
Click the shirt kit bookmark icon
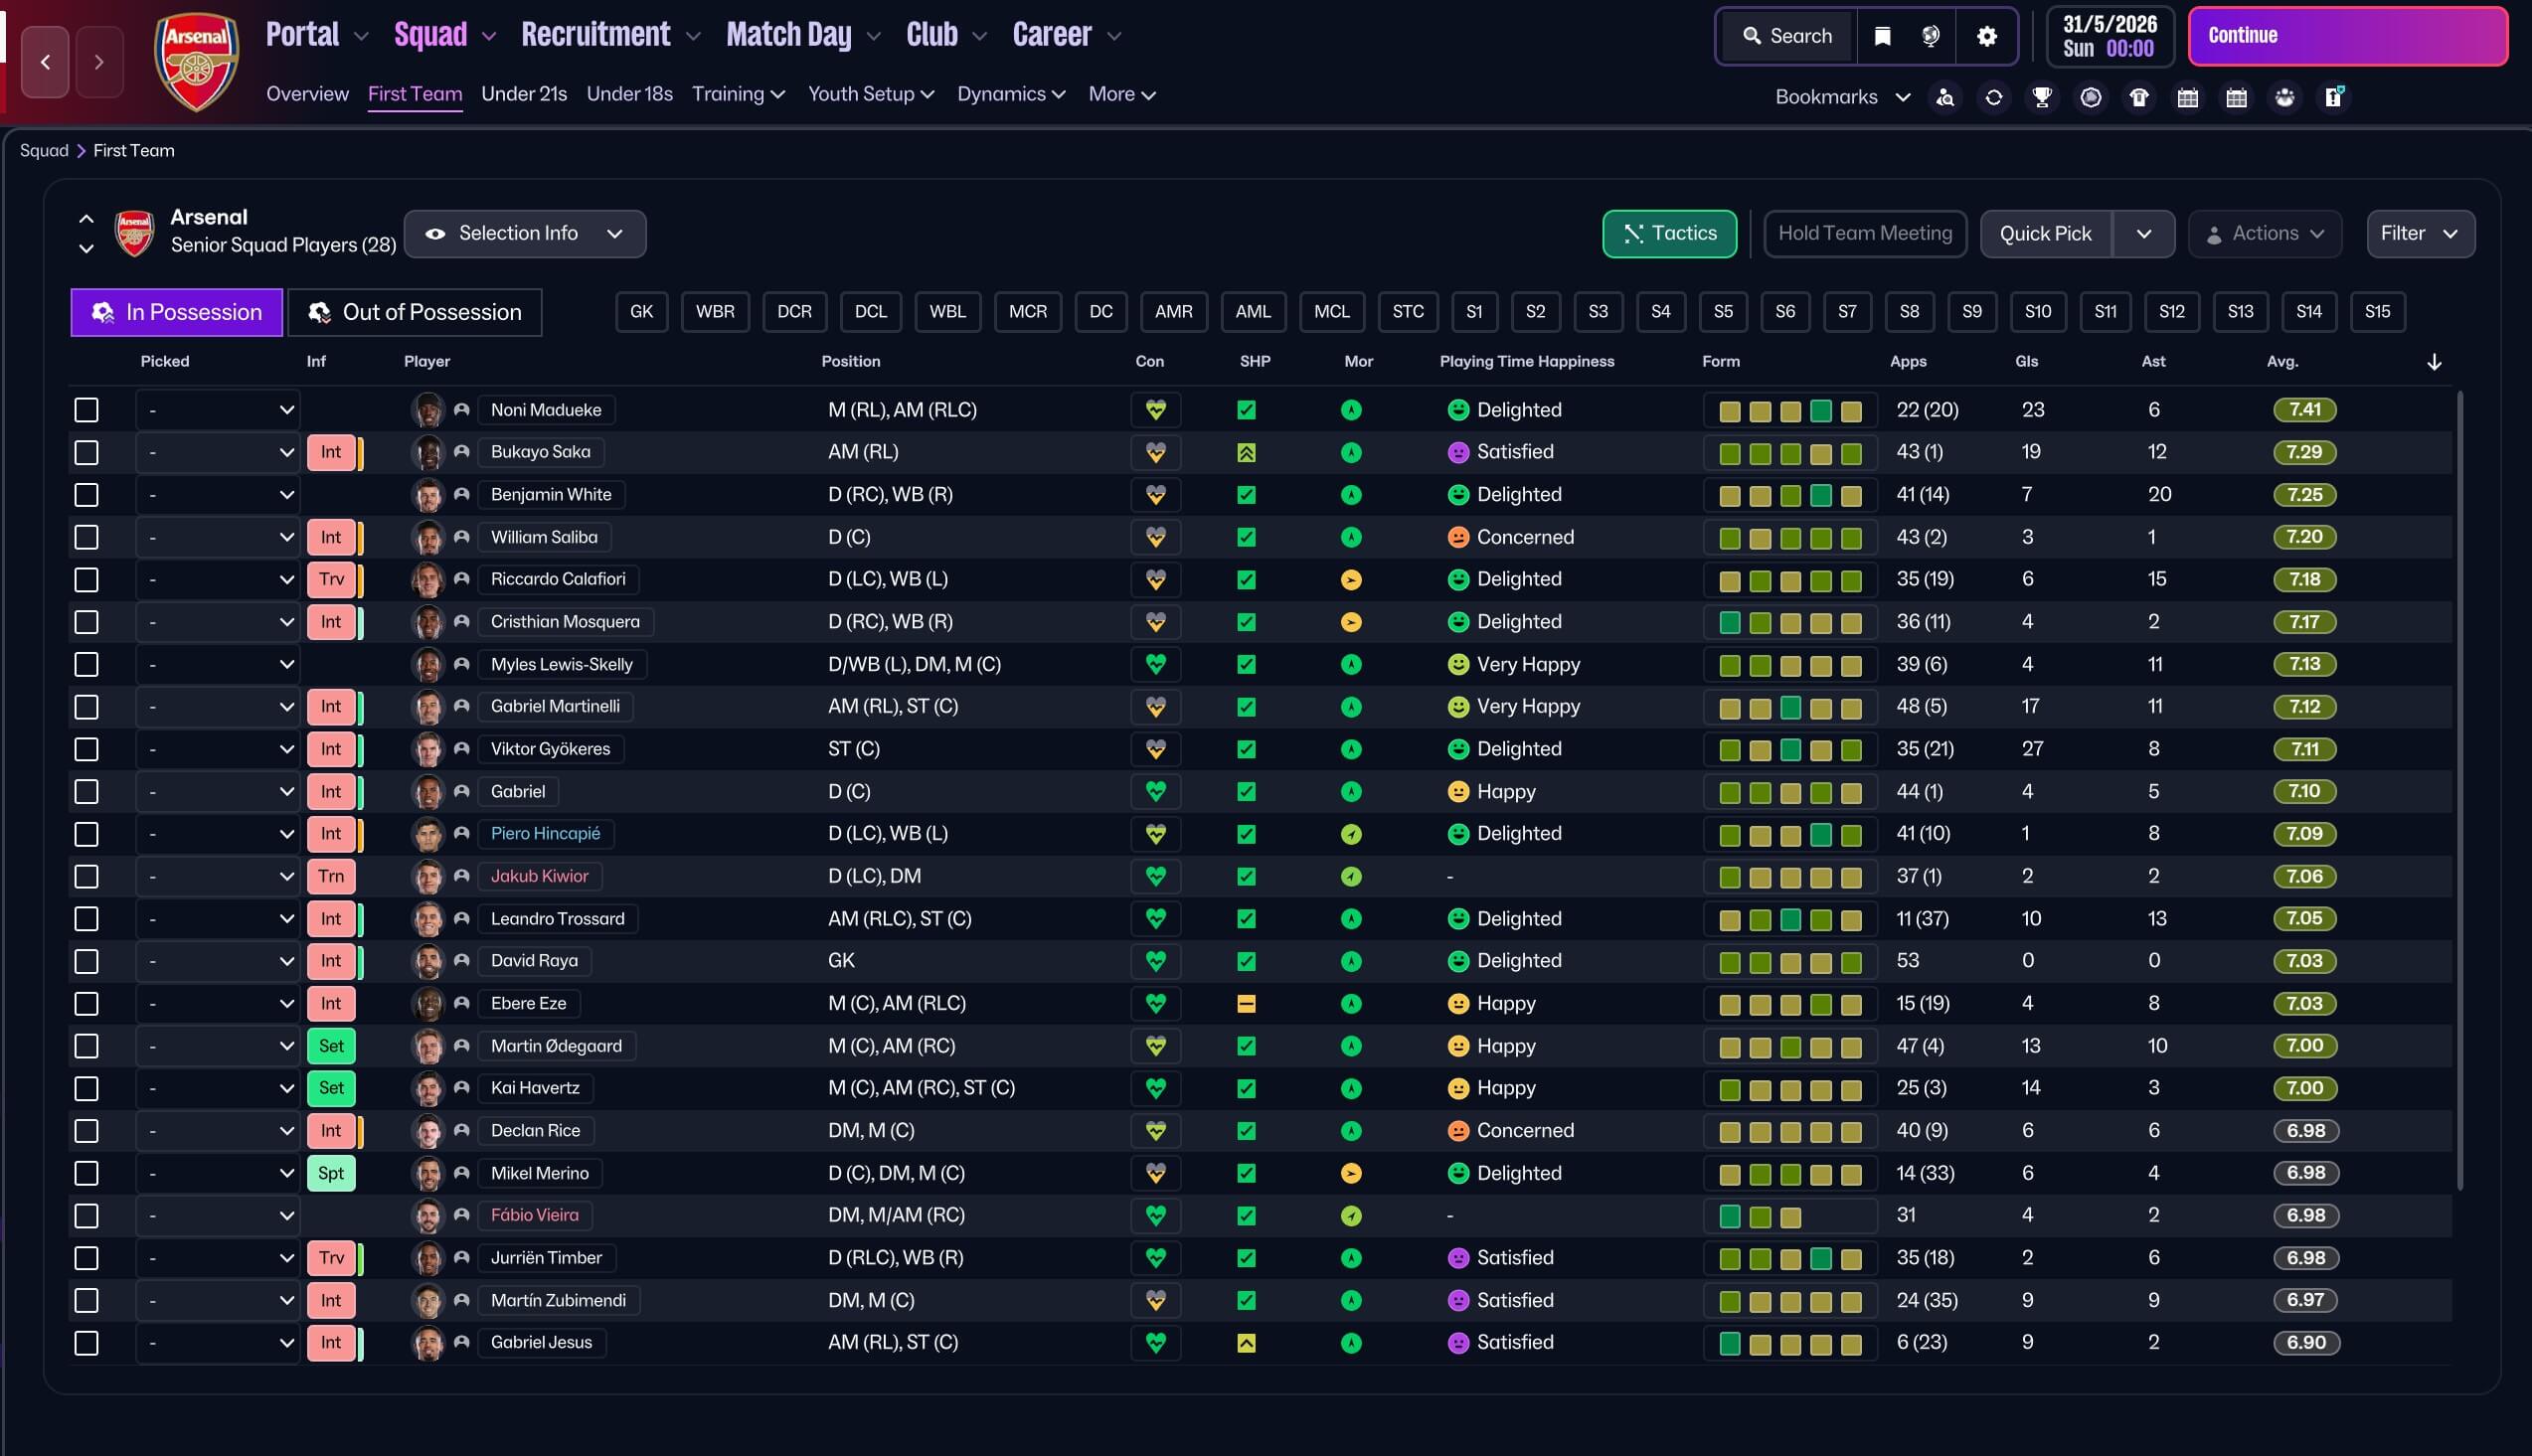click(2139, 97)
